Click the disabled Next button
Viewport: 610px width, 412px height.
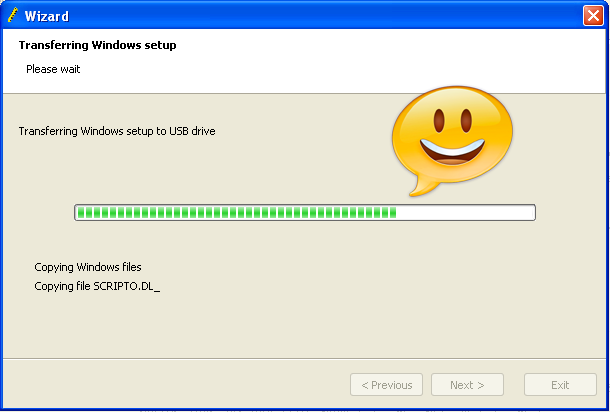[x=467, y=385]
